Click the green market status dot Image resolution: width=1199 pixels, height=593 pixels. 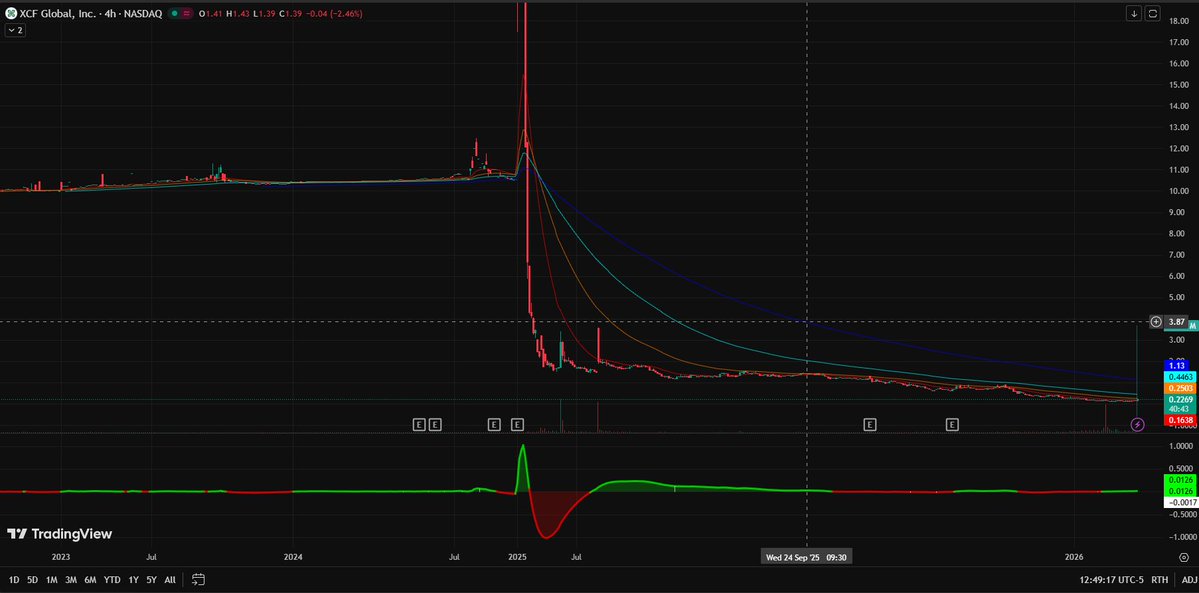coord(175,14)
